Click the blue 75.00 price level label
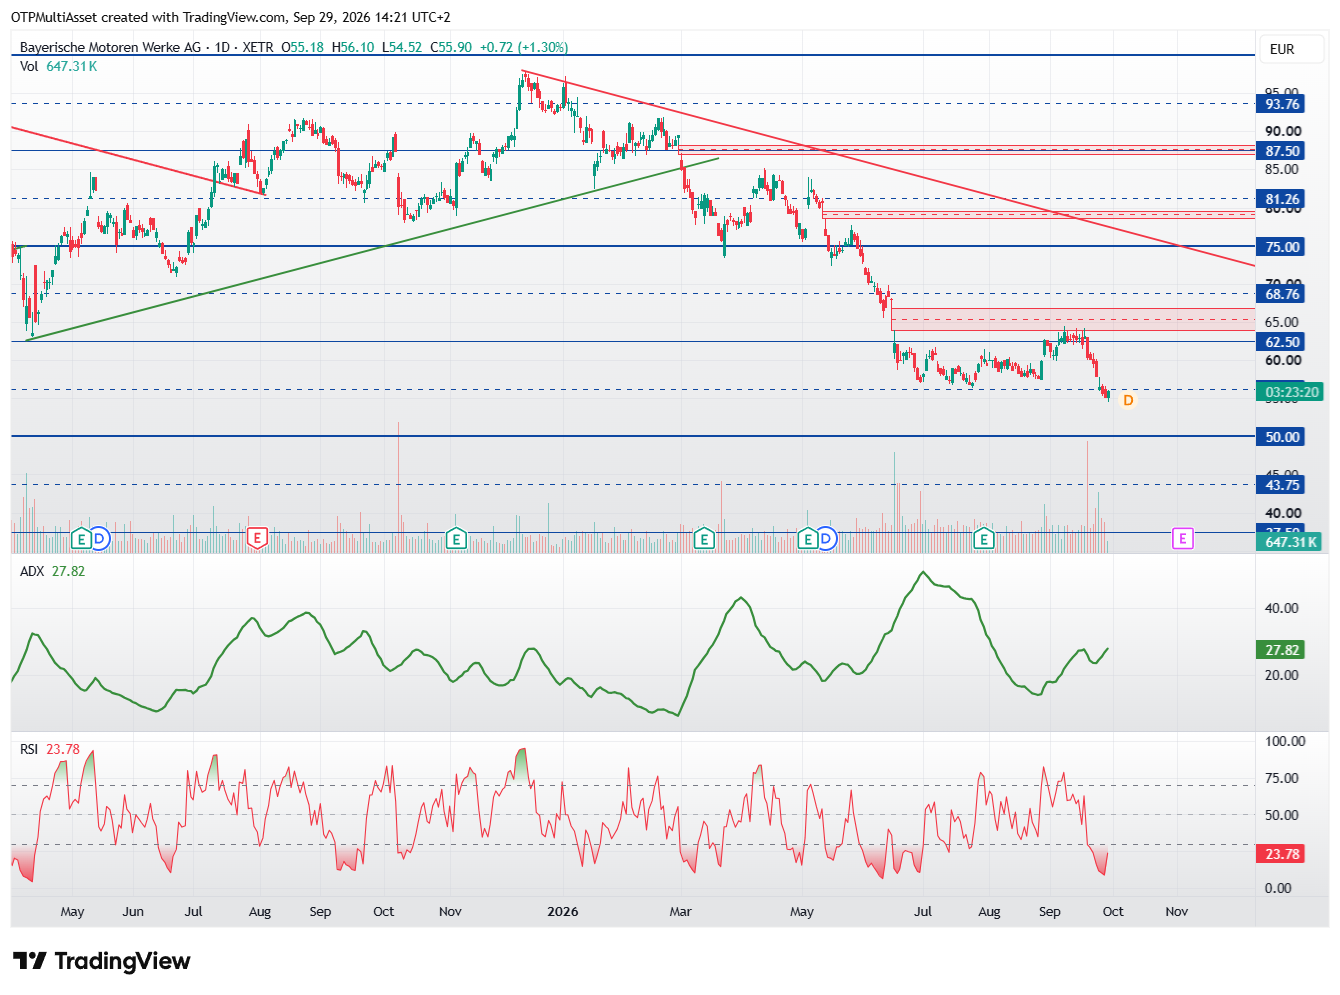Viewport: 1340px width, 995px height. click(1282, 247)
